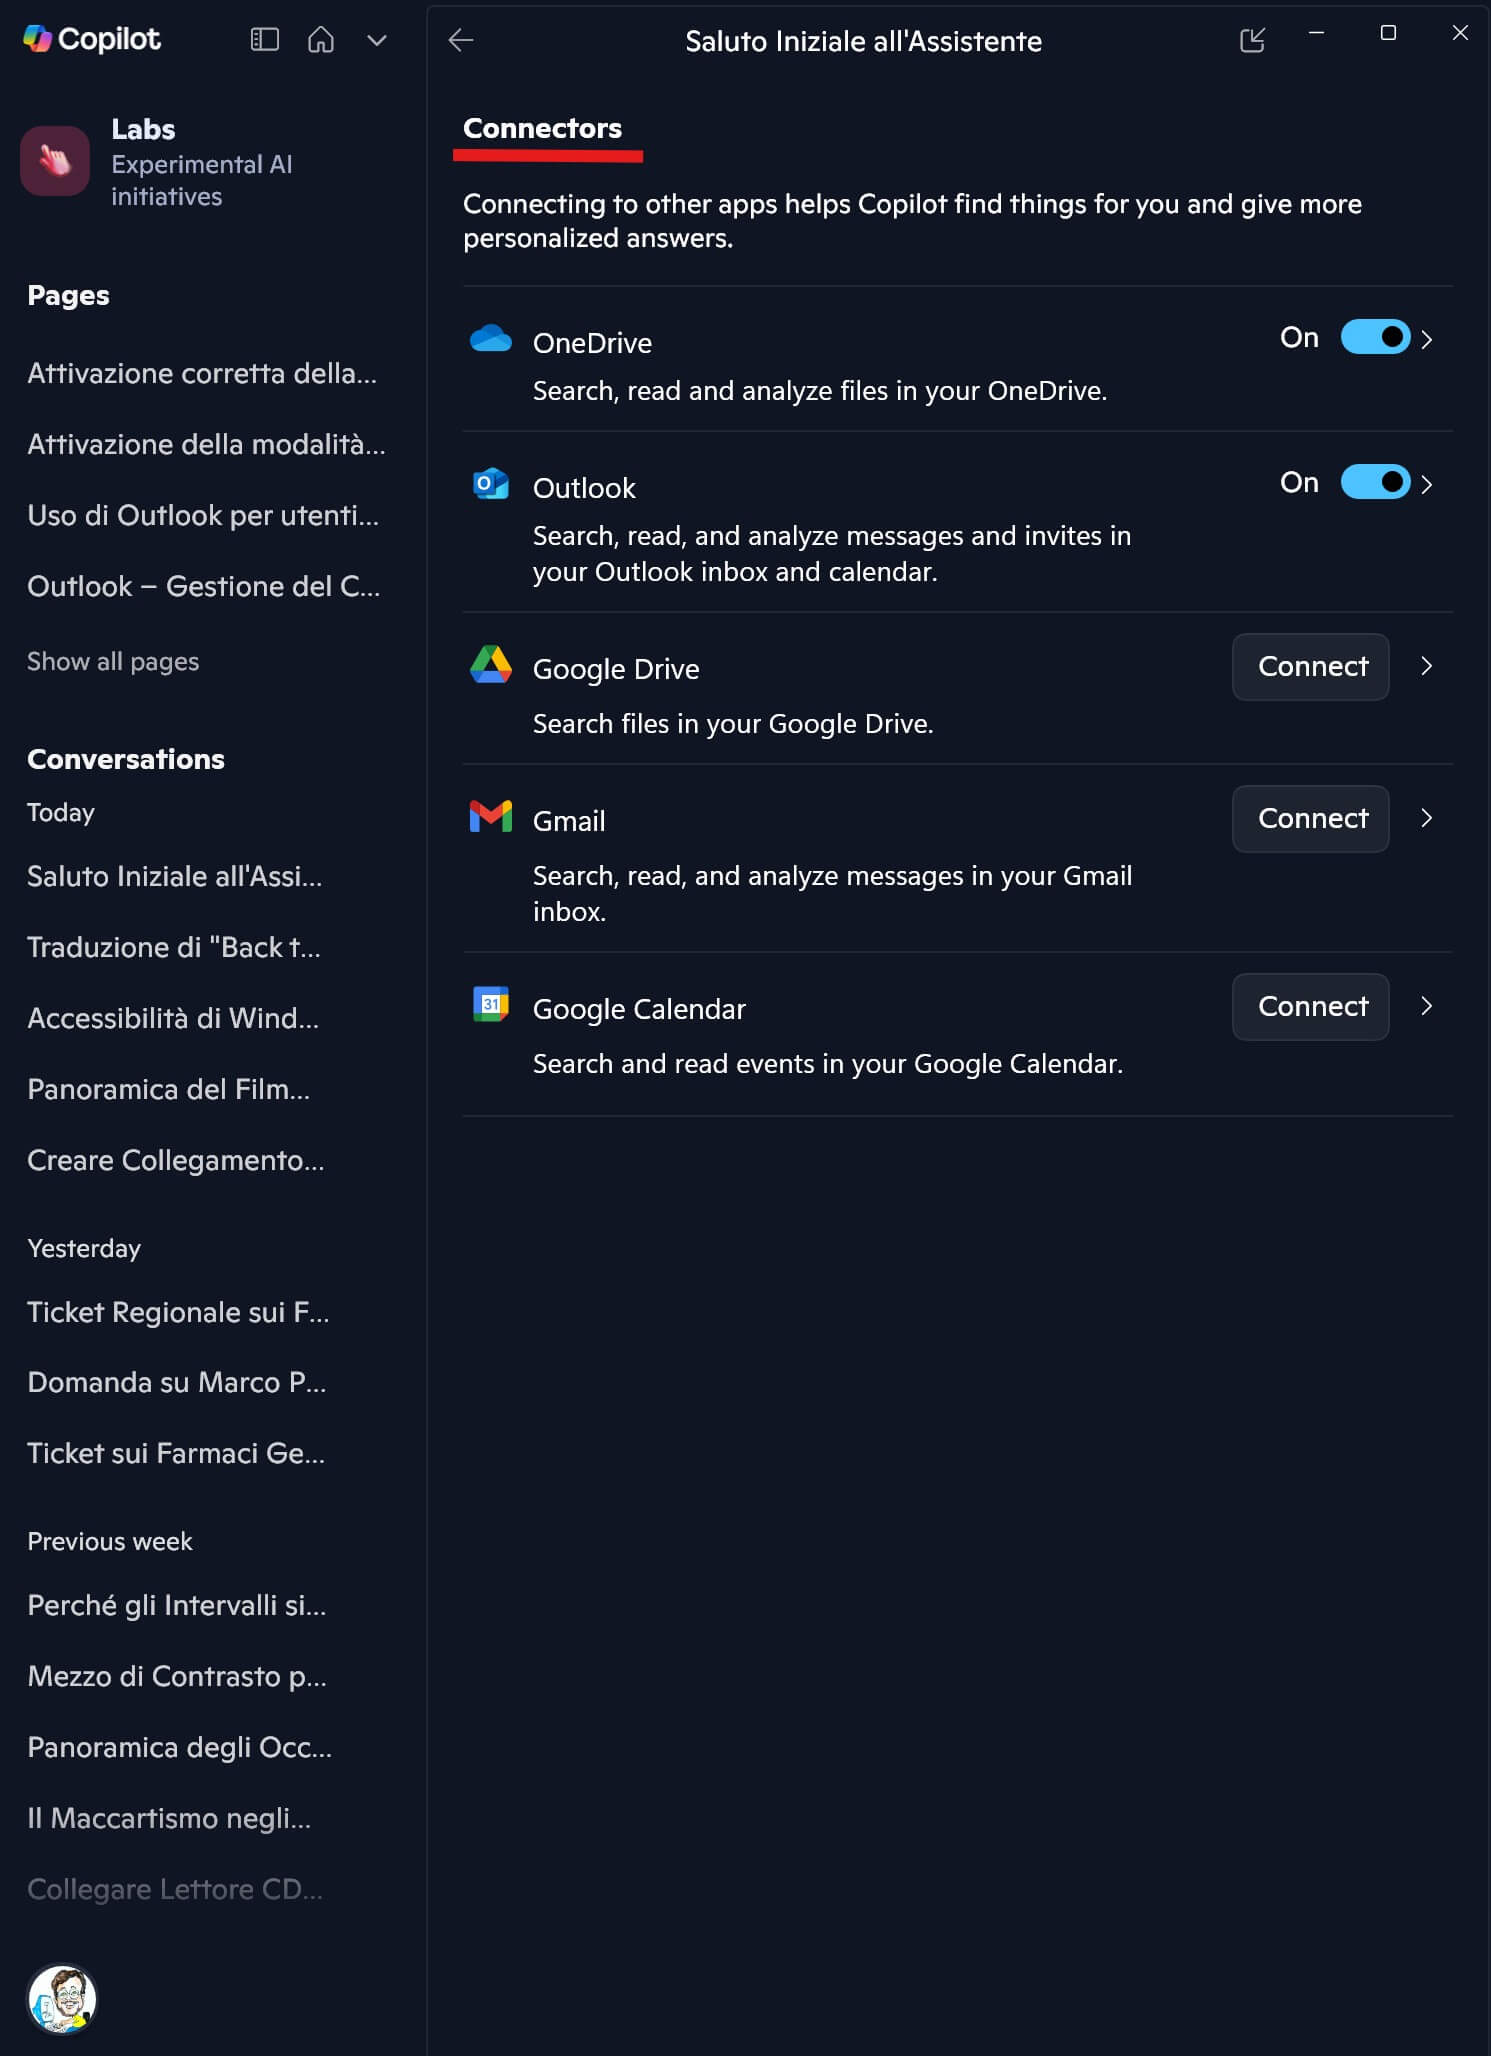Expand OneDrive connector details chevron
The image size is (1491, 2056).
[x=1427, y=340]
